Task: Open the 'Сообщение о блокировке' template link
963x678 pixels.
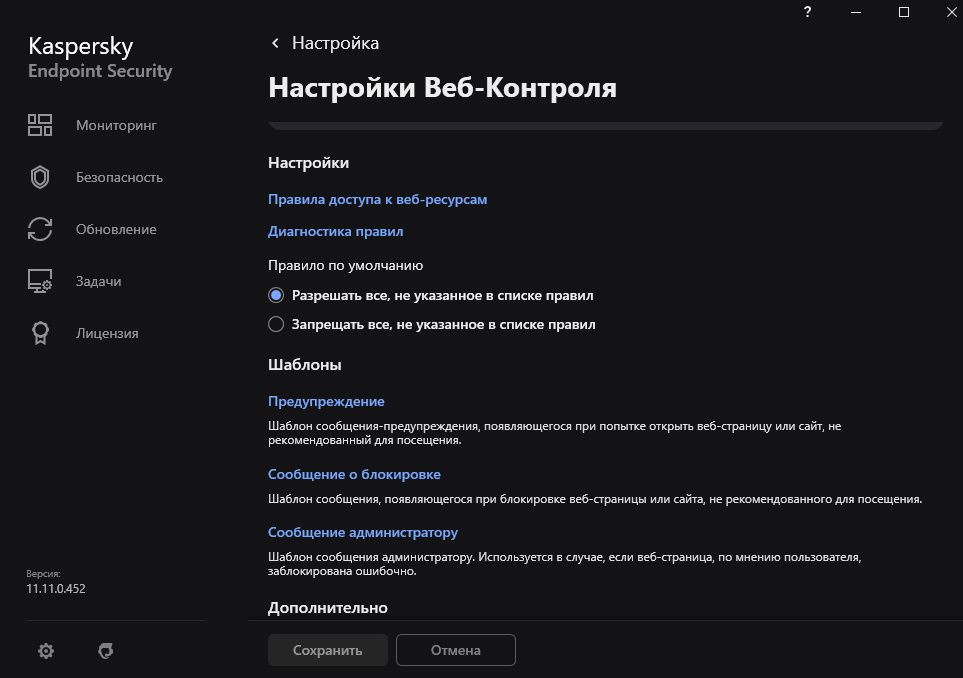Action: pyautogui.click(x=354, y=474)
